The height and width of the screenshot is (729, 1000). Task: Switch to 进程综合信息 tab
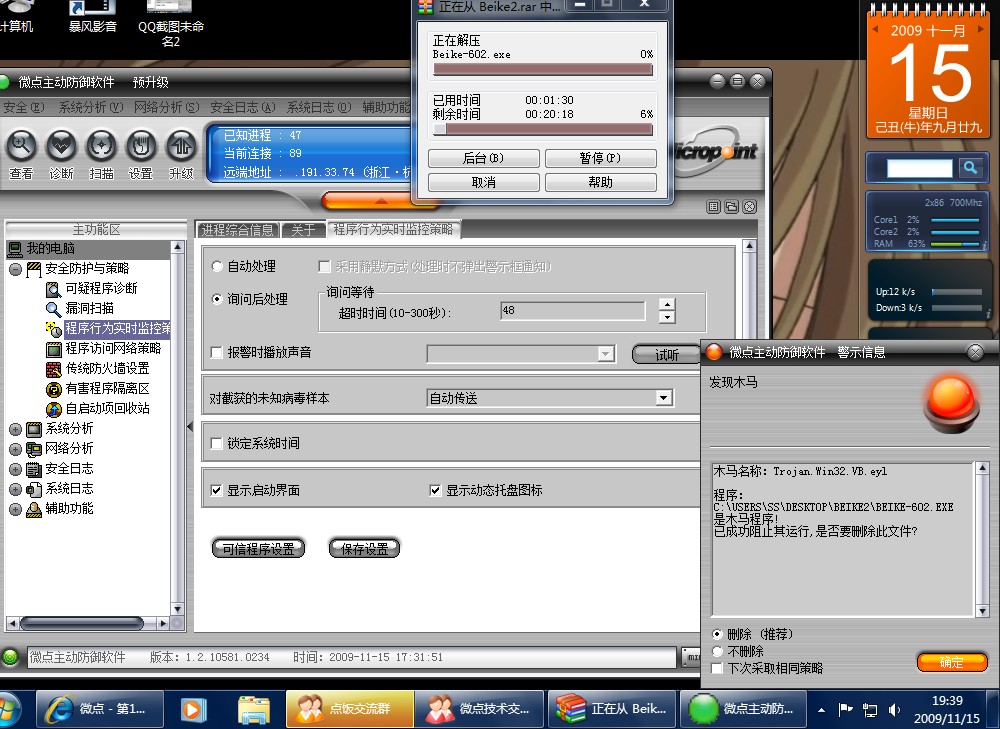click(x=237, y=230)
